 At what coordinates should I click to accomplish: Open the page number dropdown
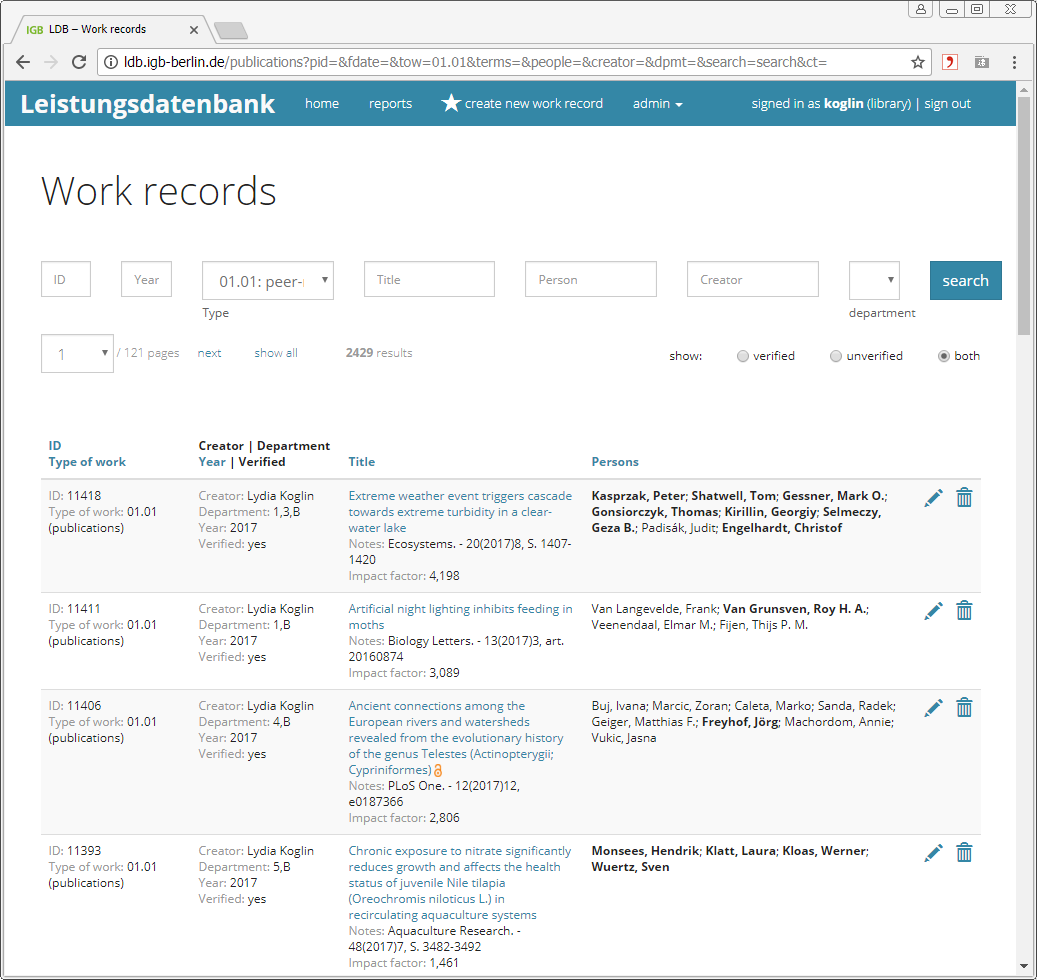pos(77,354)
